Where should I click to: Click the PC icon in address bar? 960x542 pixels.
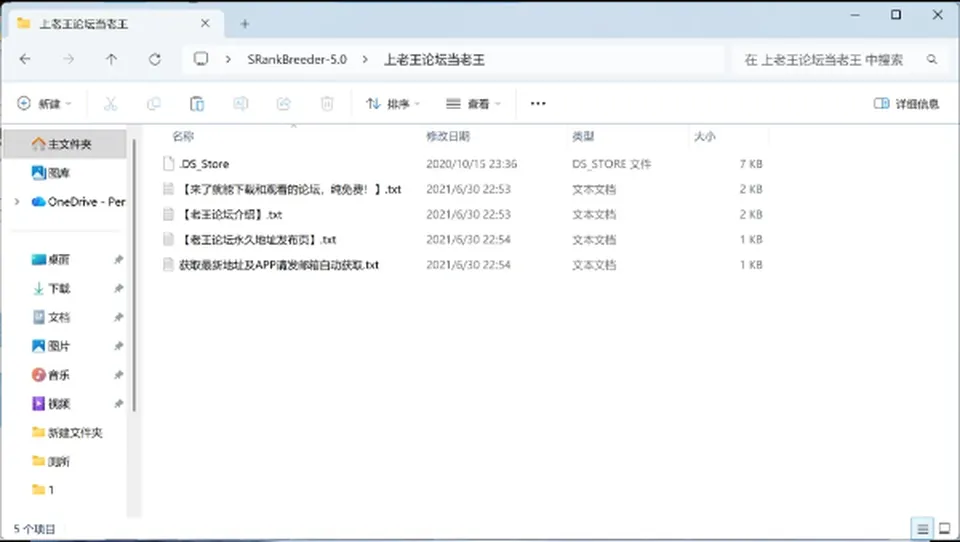coord(201,59)
